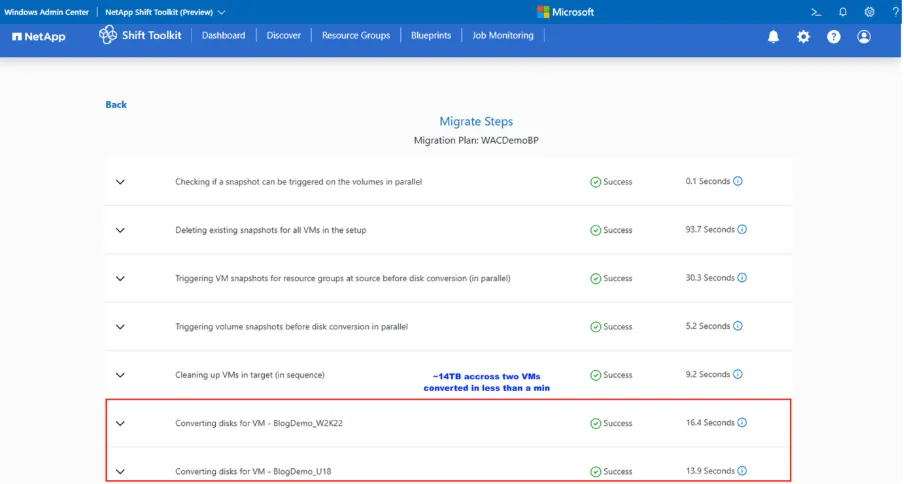The height and width of the screenshot is (484, 904).
Task: Show info for the 30.3 Seconds step
Action: tap(742, 278)
